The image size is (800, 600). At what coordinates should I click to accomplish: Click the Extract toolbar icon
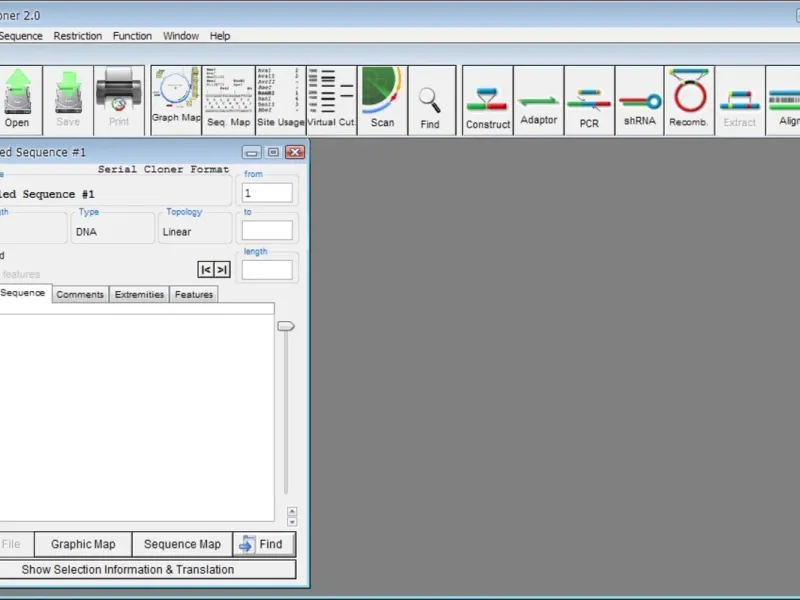point(740,99)
